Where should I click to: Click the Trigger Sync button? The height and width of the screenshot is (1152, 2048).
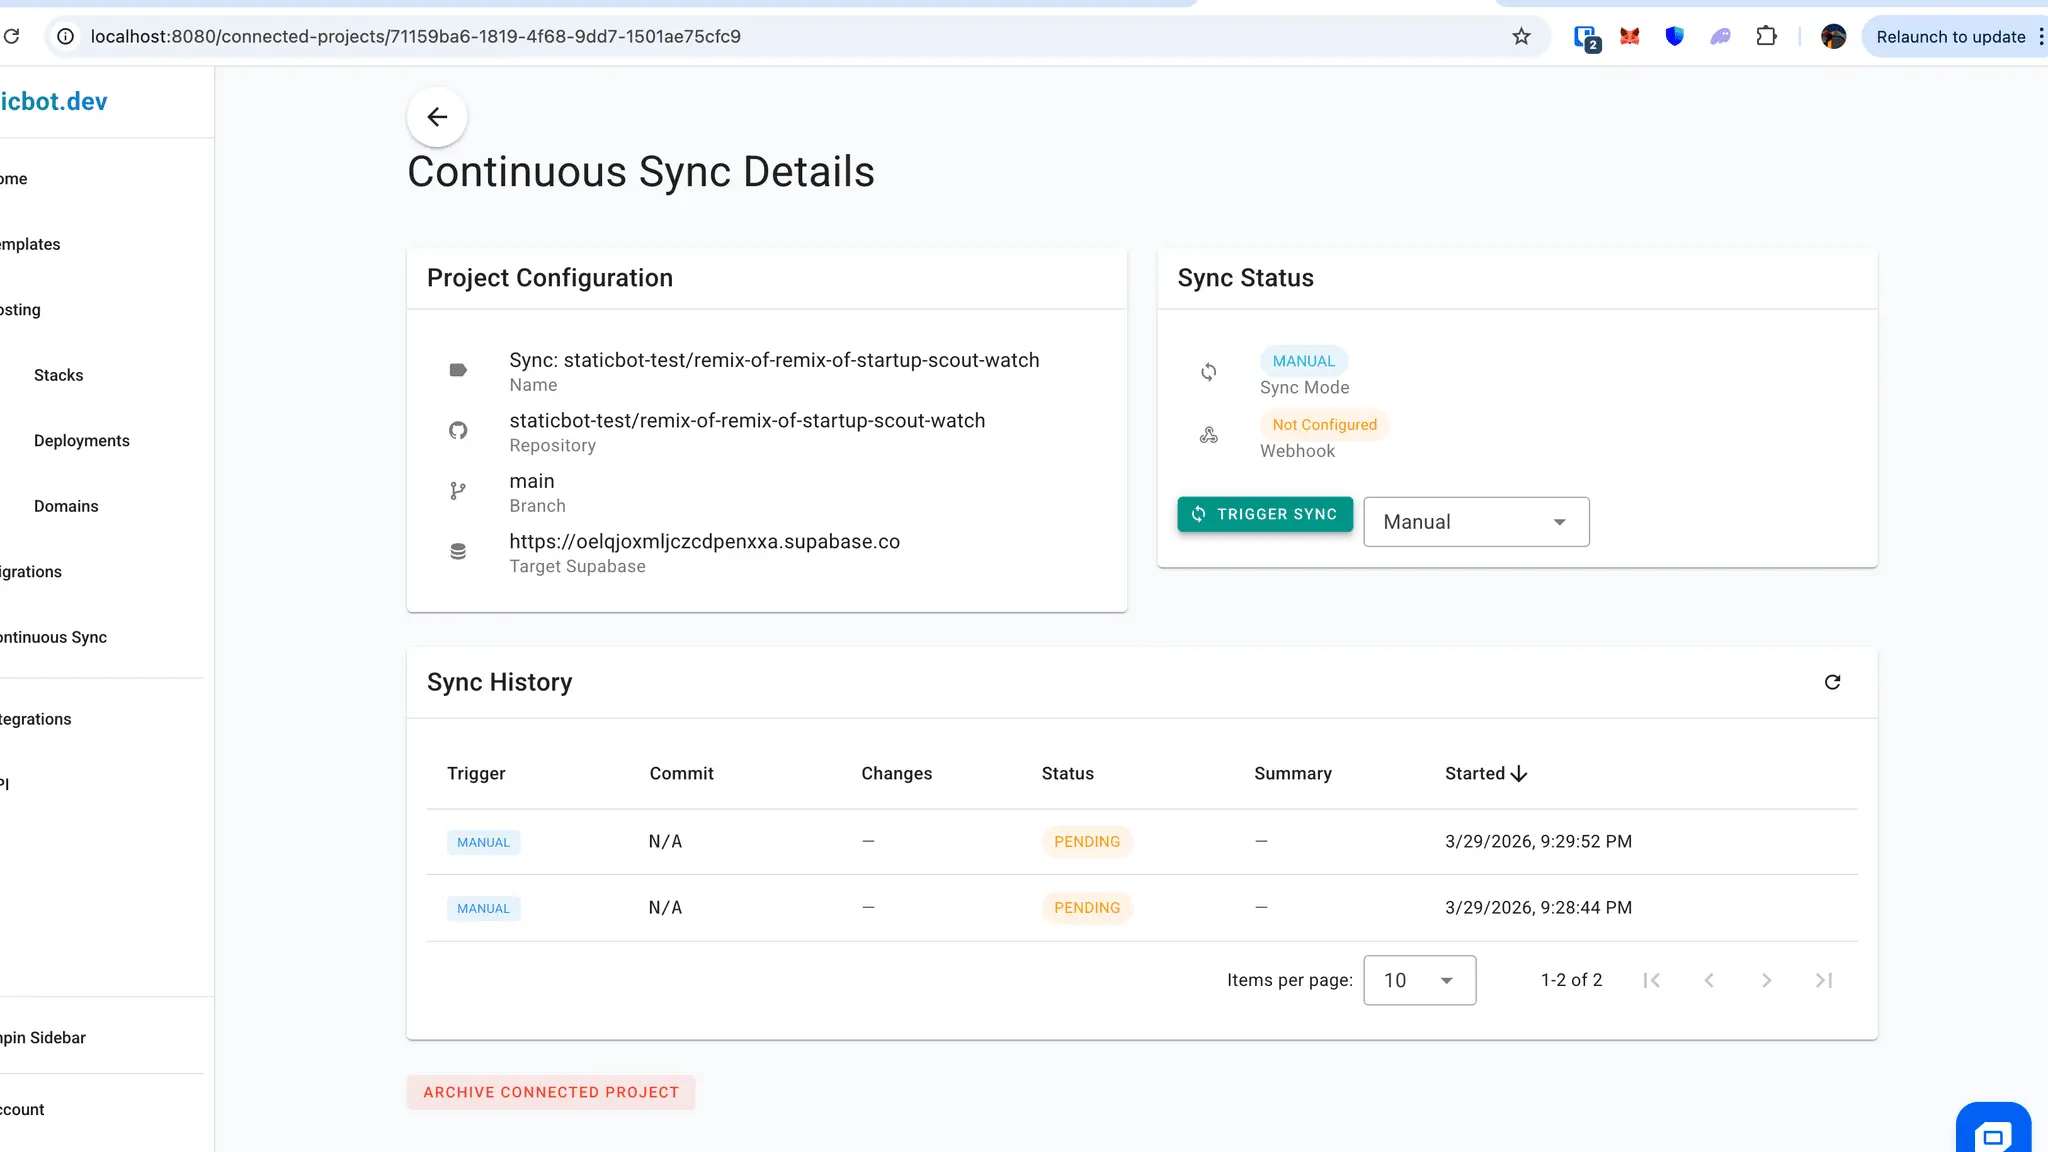[1265, 514]
